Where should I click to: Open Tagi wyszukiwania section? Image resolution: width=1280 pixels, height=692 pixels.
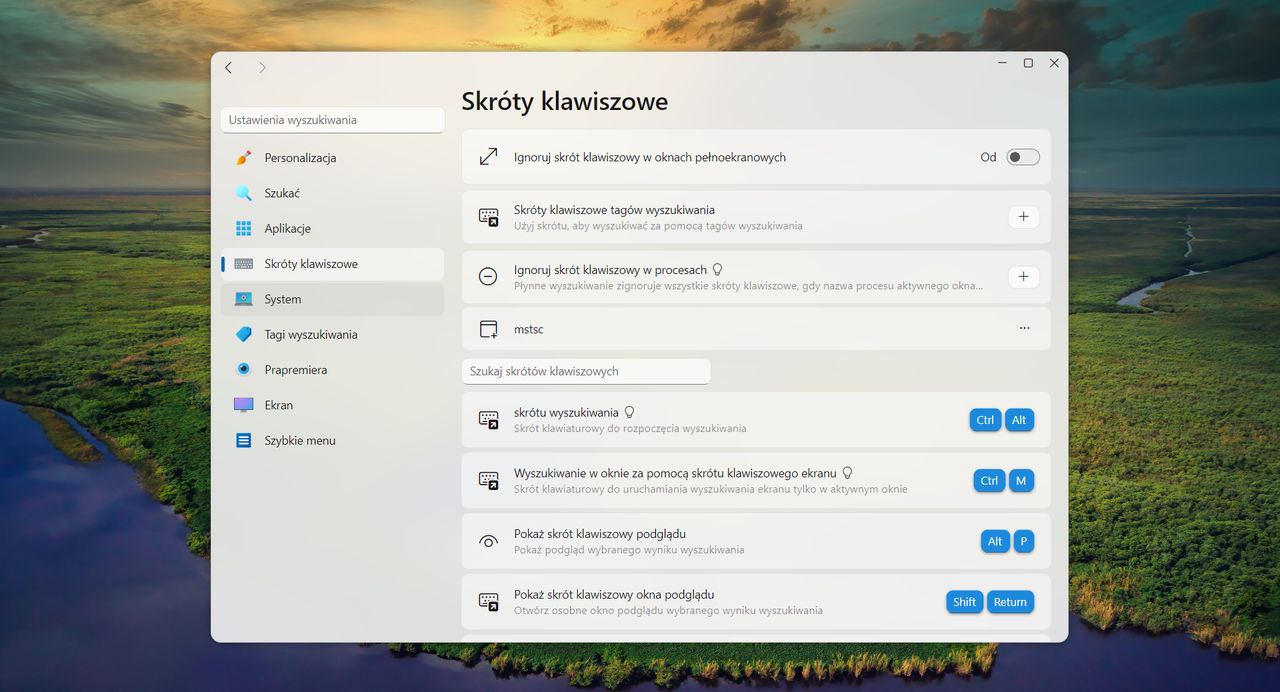(x=332, y=334)
